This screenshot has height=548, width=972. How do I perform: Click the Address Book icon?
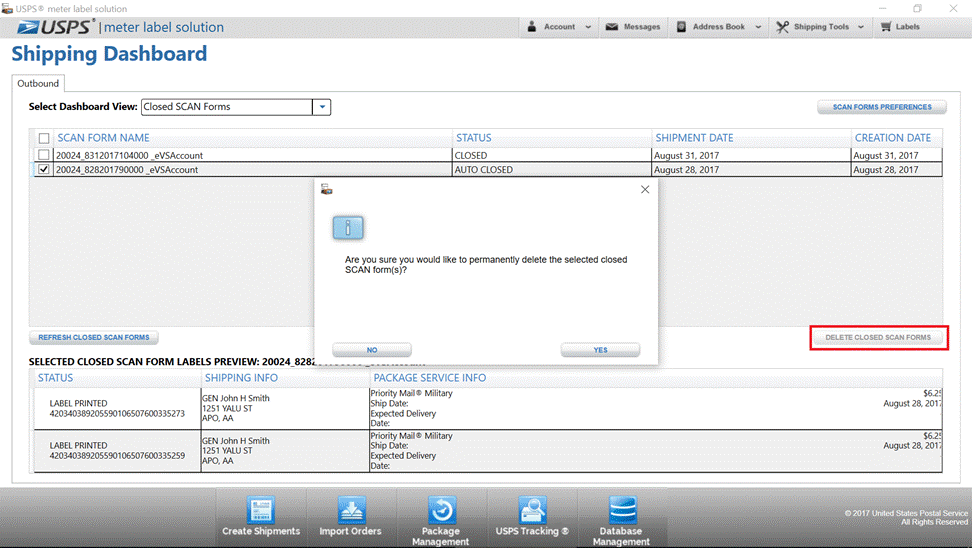(681, 27)
